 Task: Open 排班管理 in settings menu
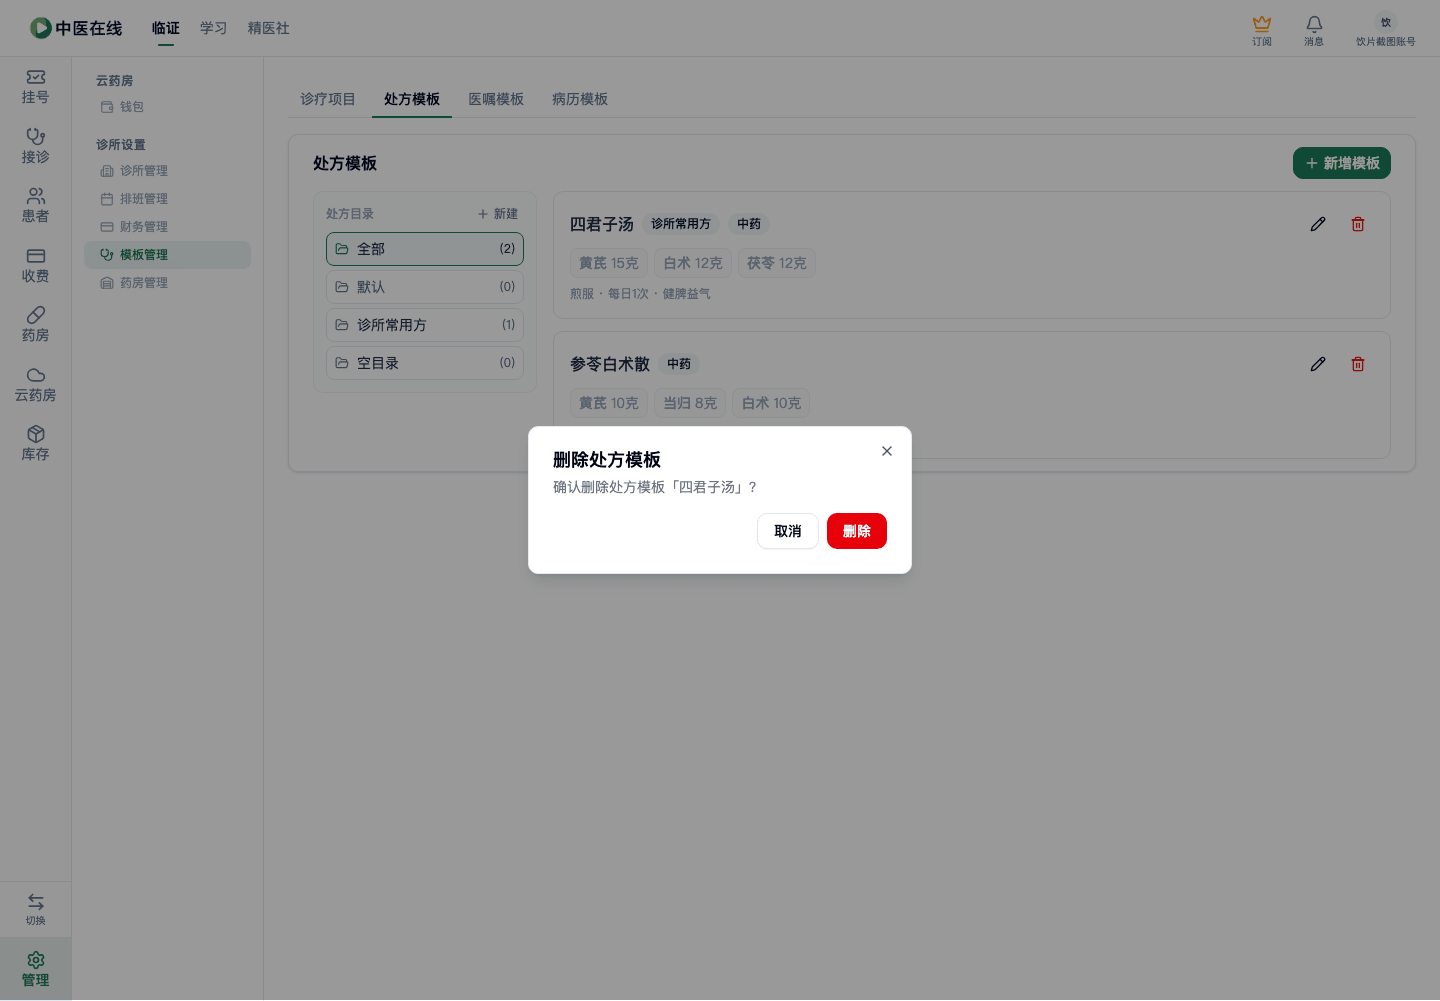(167, 199)
